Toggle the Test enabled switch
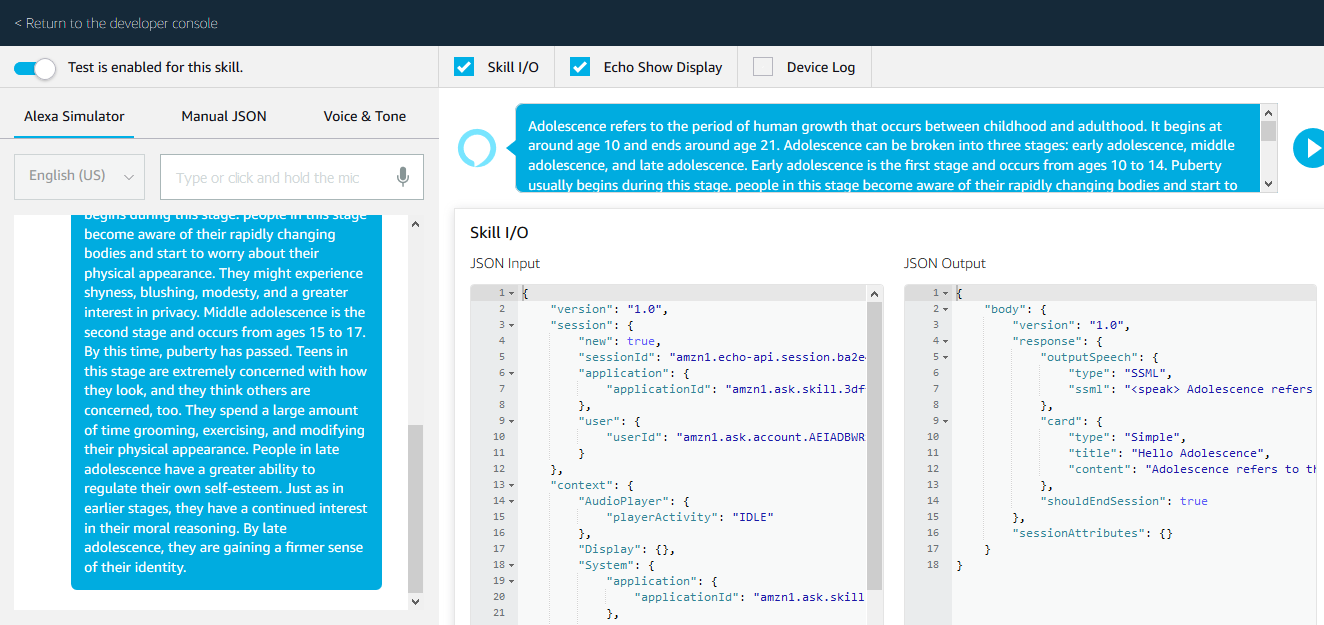1324x625 pixels. coord(35,68)
